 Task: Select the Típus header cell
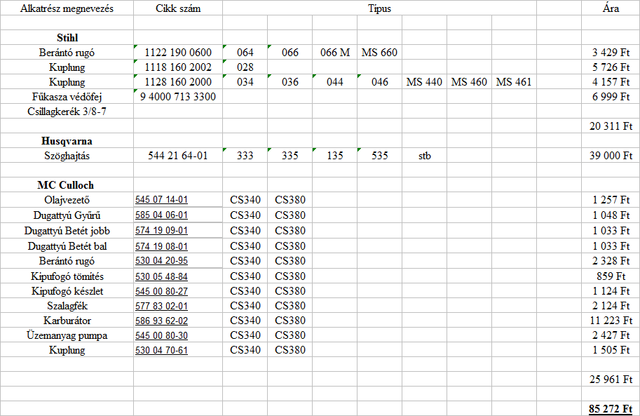380,8
